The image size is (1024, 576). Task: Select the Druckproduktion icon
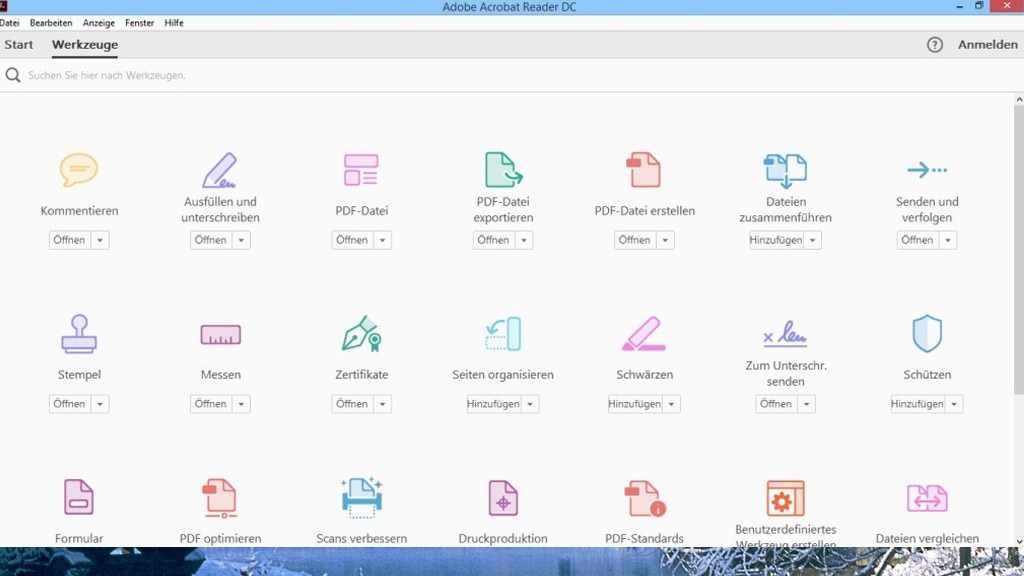(x=502, y=498)
